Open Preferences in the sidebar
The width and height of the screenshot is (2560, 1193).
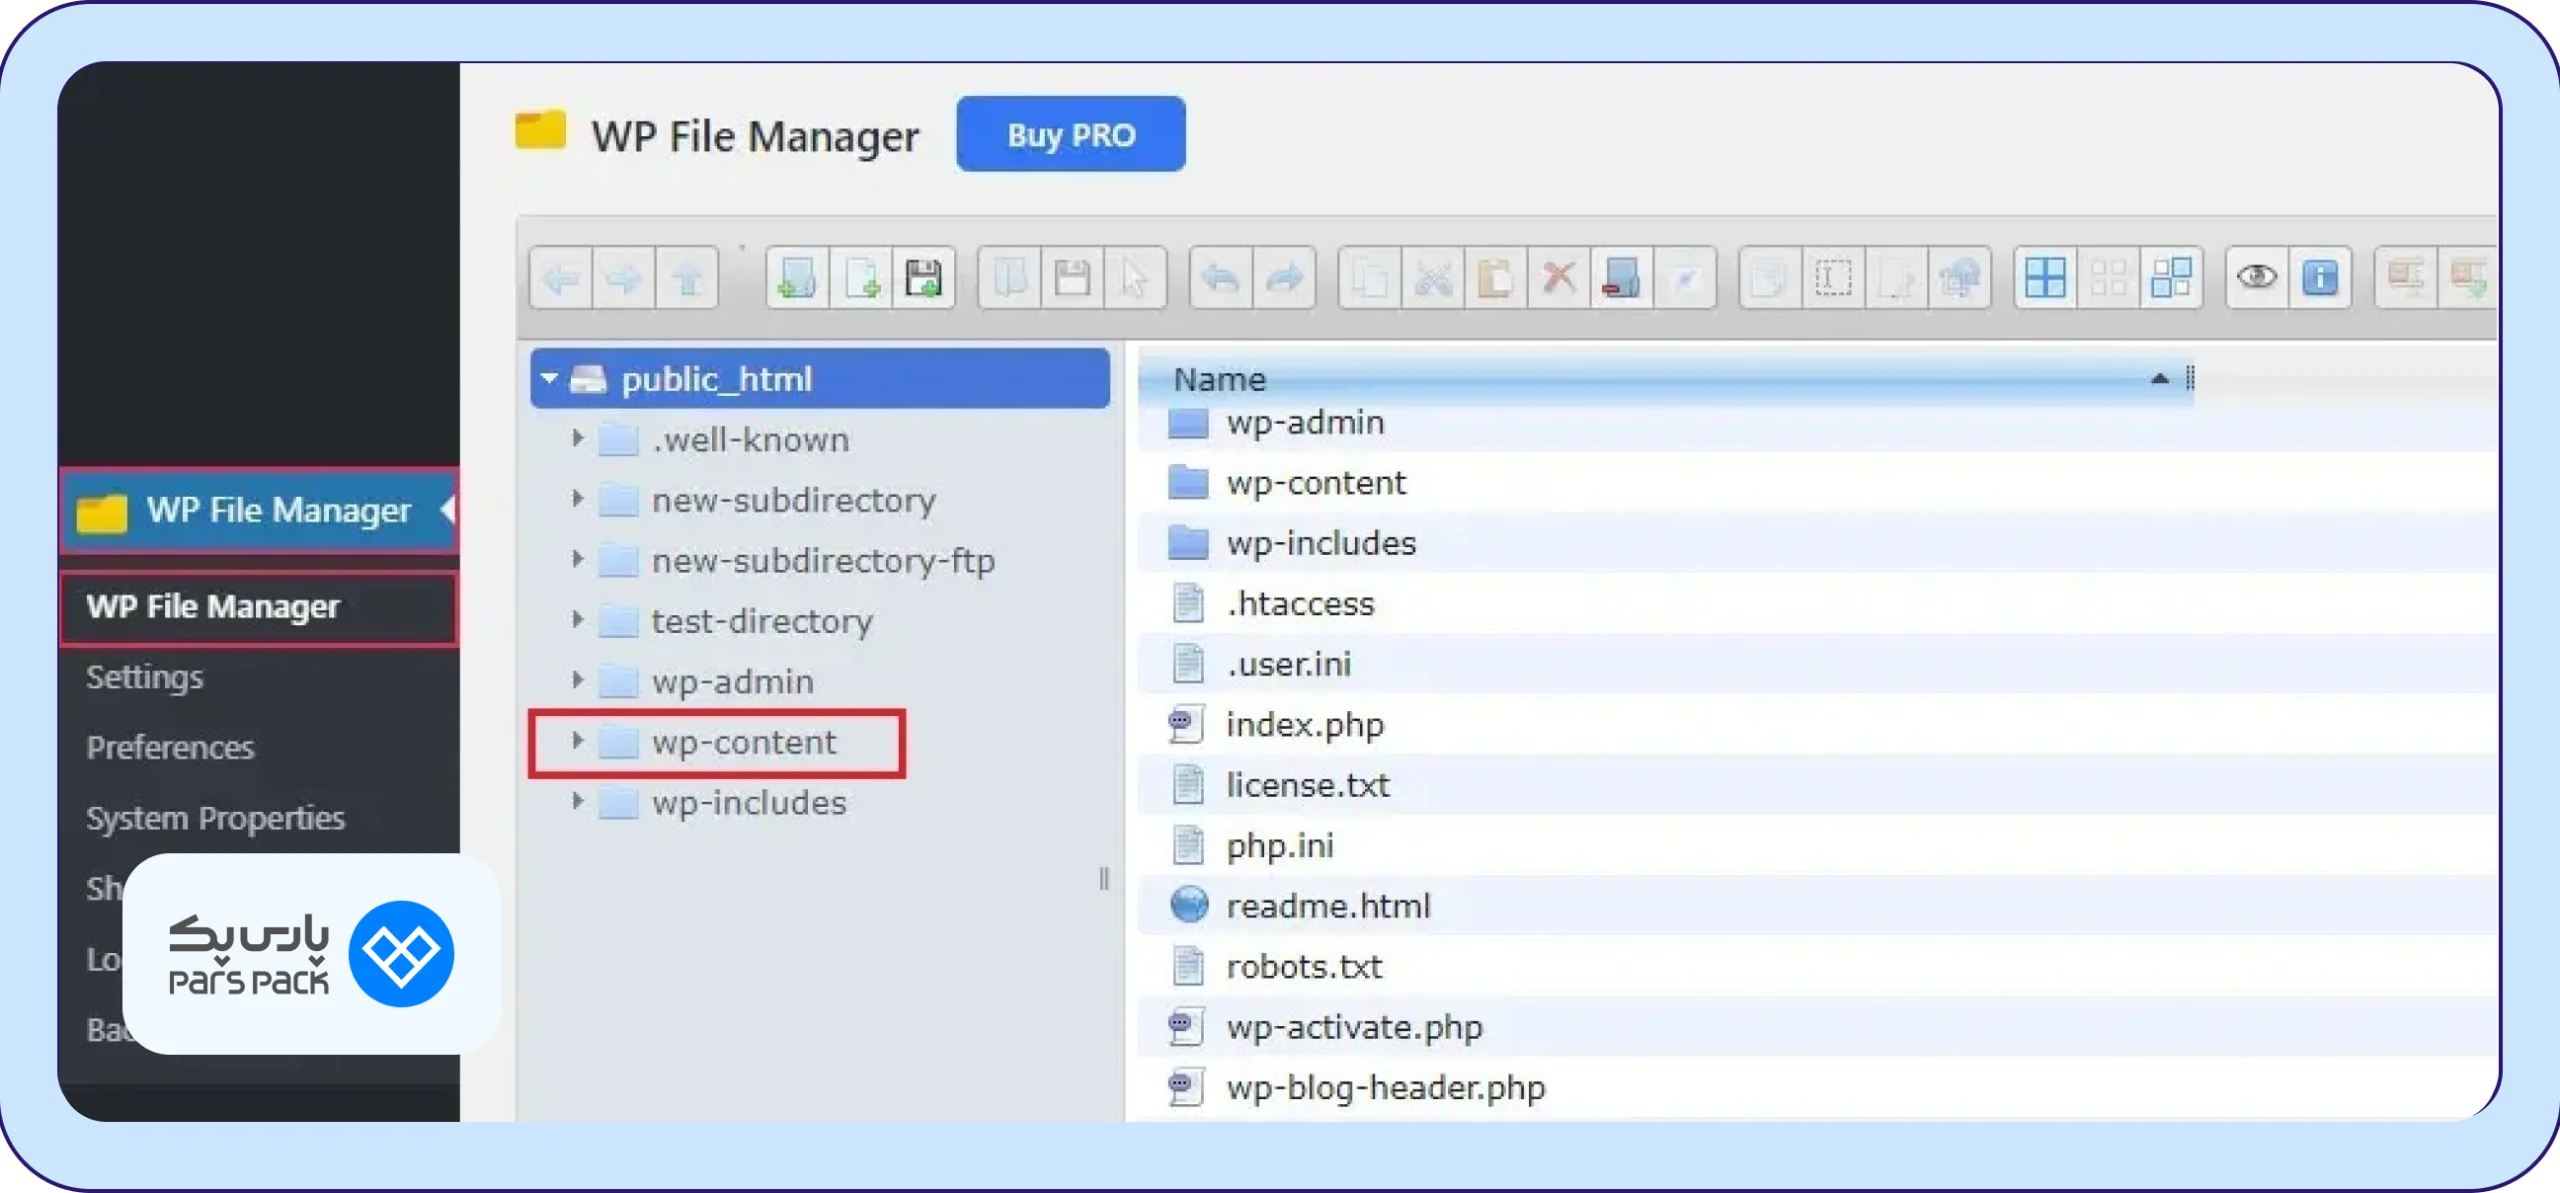[x=171, y=748]
